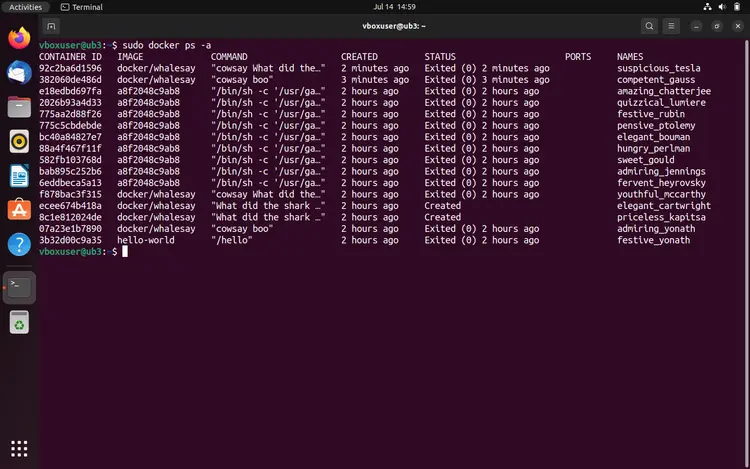
Task: Click the hello-world image name
Action: (x=146, y=240)
